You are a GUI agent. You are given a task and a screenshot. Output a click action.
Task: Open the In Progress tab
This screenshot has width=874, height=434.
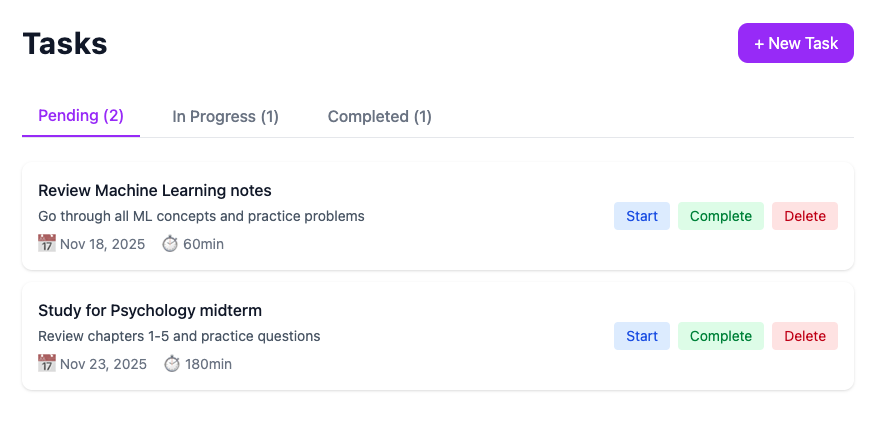tap(225, 117)
